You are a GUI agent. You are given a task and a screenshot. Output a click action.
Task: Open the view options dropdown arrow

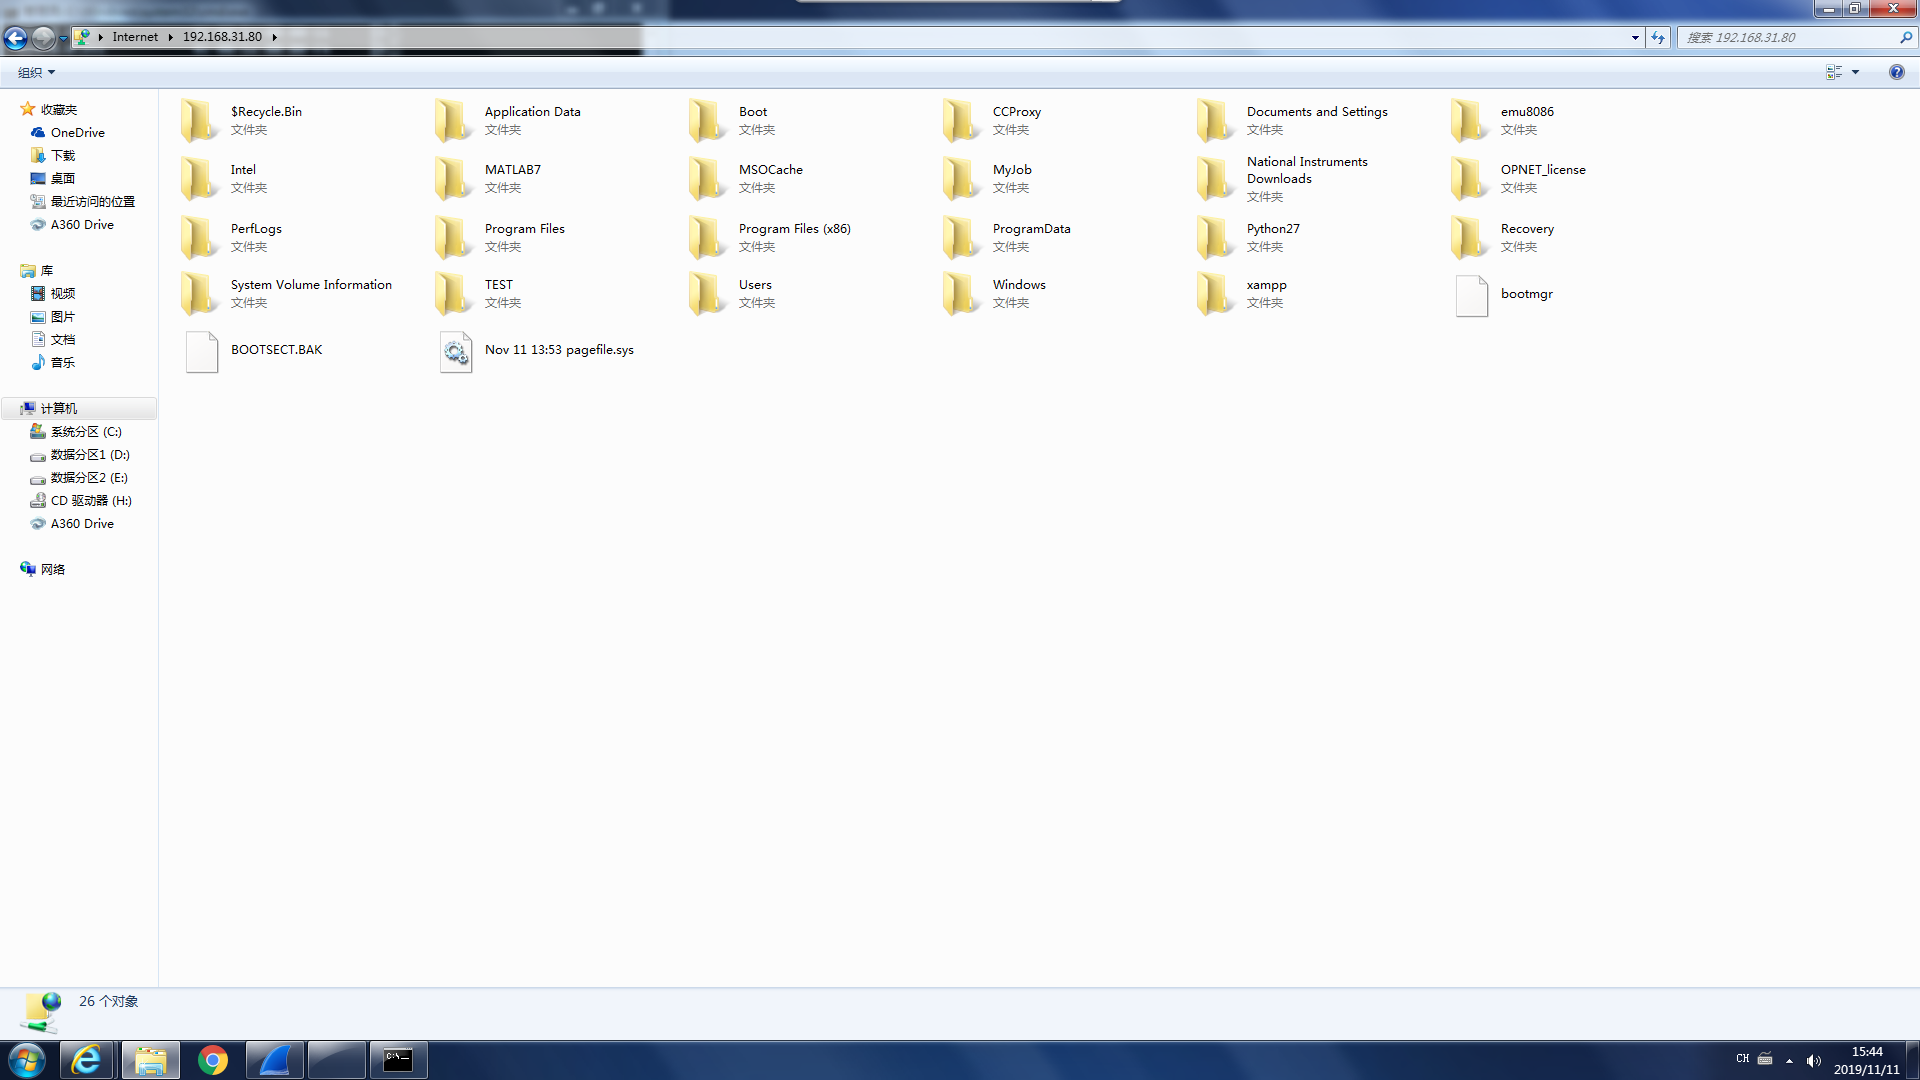pos(1855,72)
